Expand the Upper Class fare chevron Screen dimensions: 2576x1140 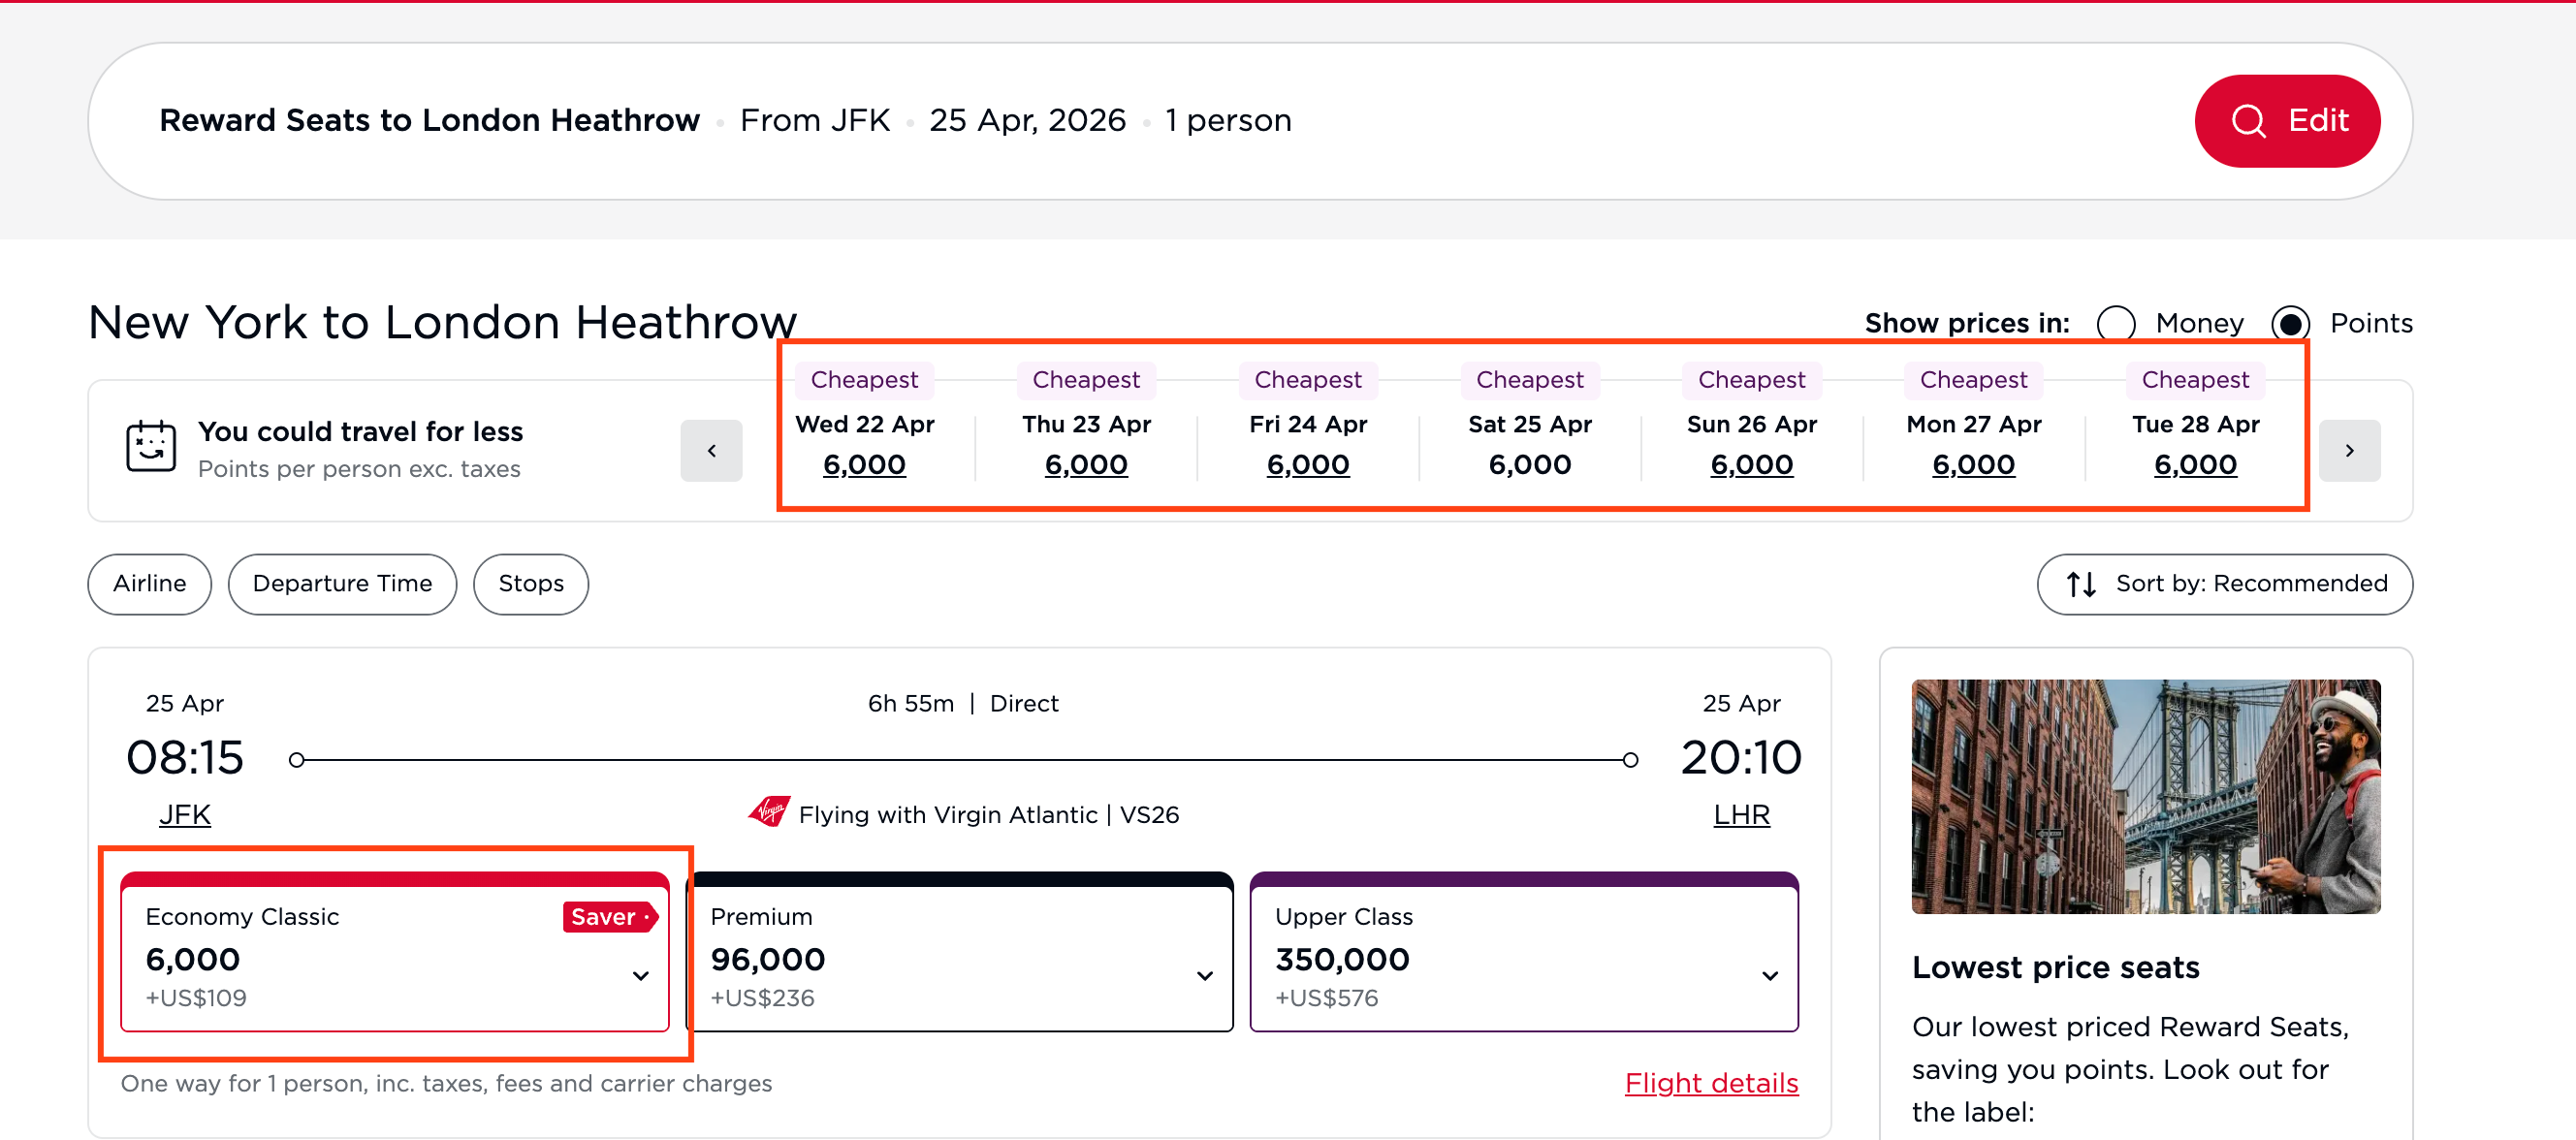(x=1769, y=975)
